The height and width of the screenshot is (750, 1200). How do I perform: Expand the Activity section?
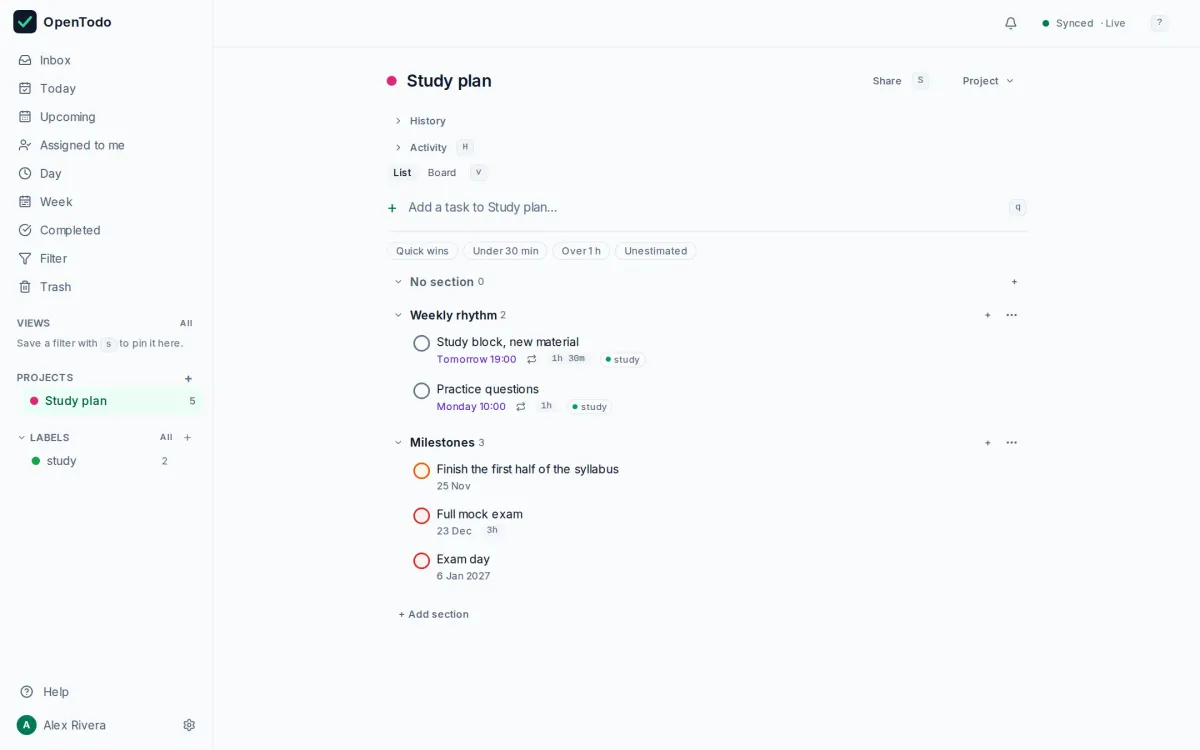point(420,147)
